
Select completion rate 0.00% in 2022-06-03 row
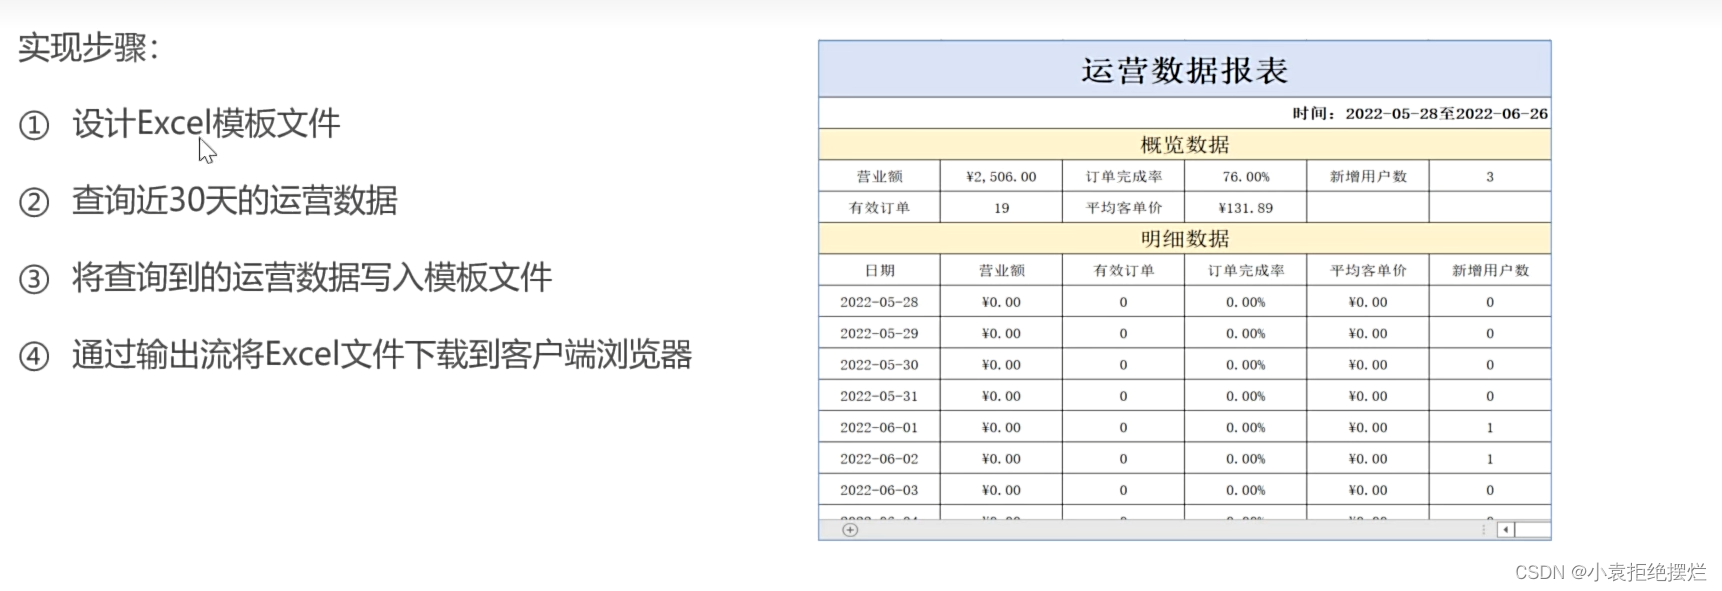click(1245, 490)
